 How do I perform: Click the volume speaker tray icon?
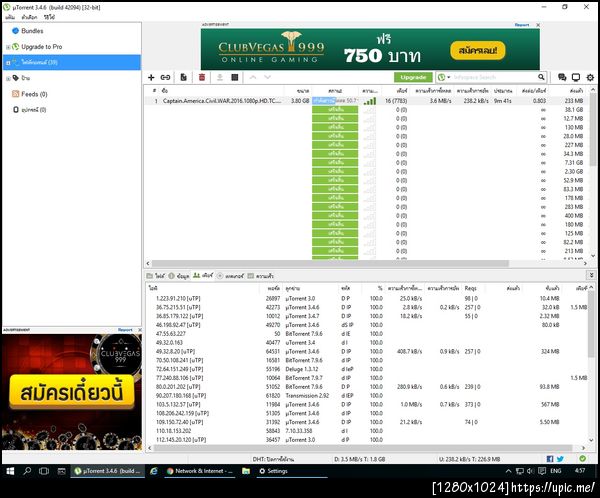(530, 471)
